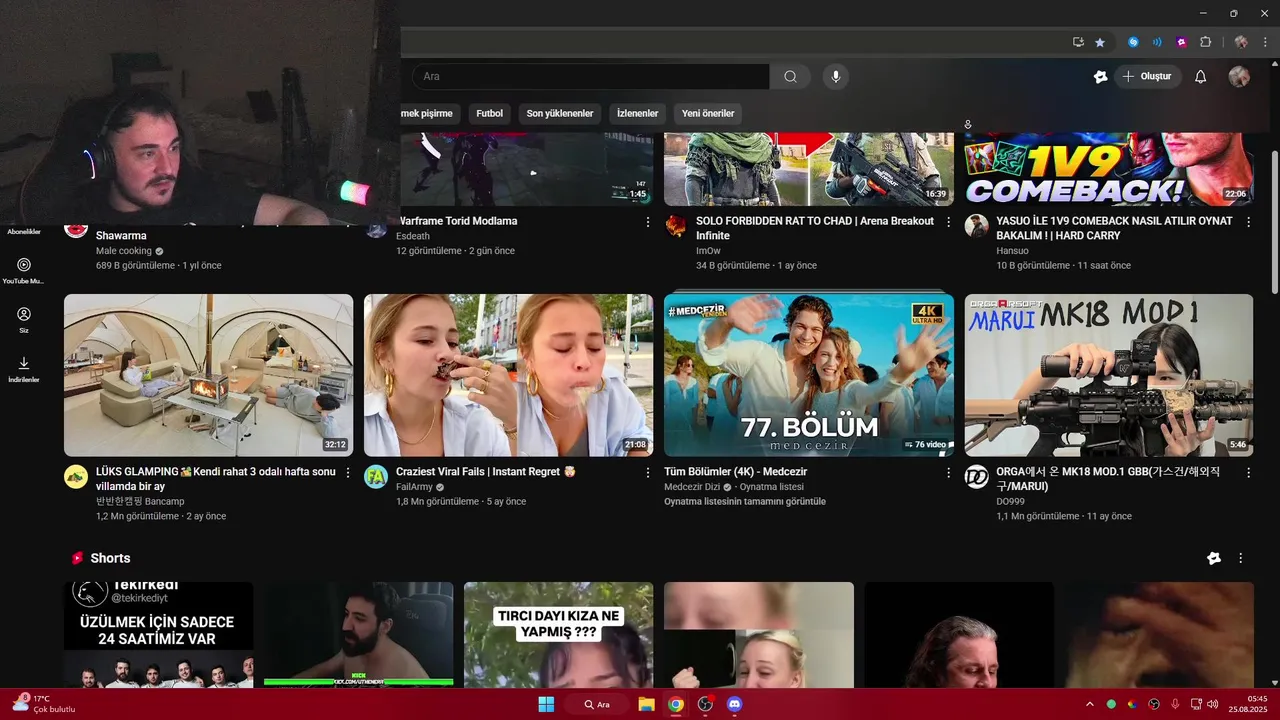
Task: Click taskbar Ara search box
Action: (x=597, y=704)
